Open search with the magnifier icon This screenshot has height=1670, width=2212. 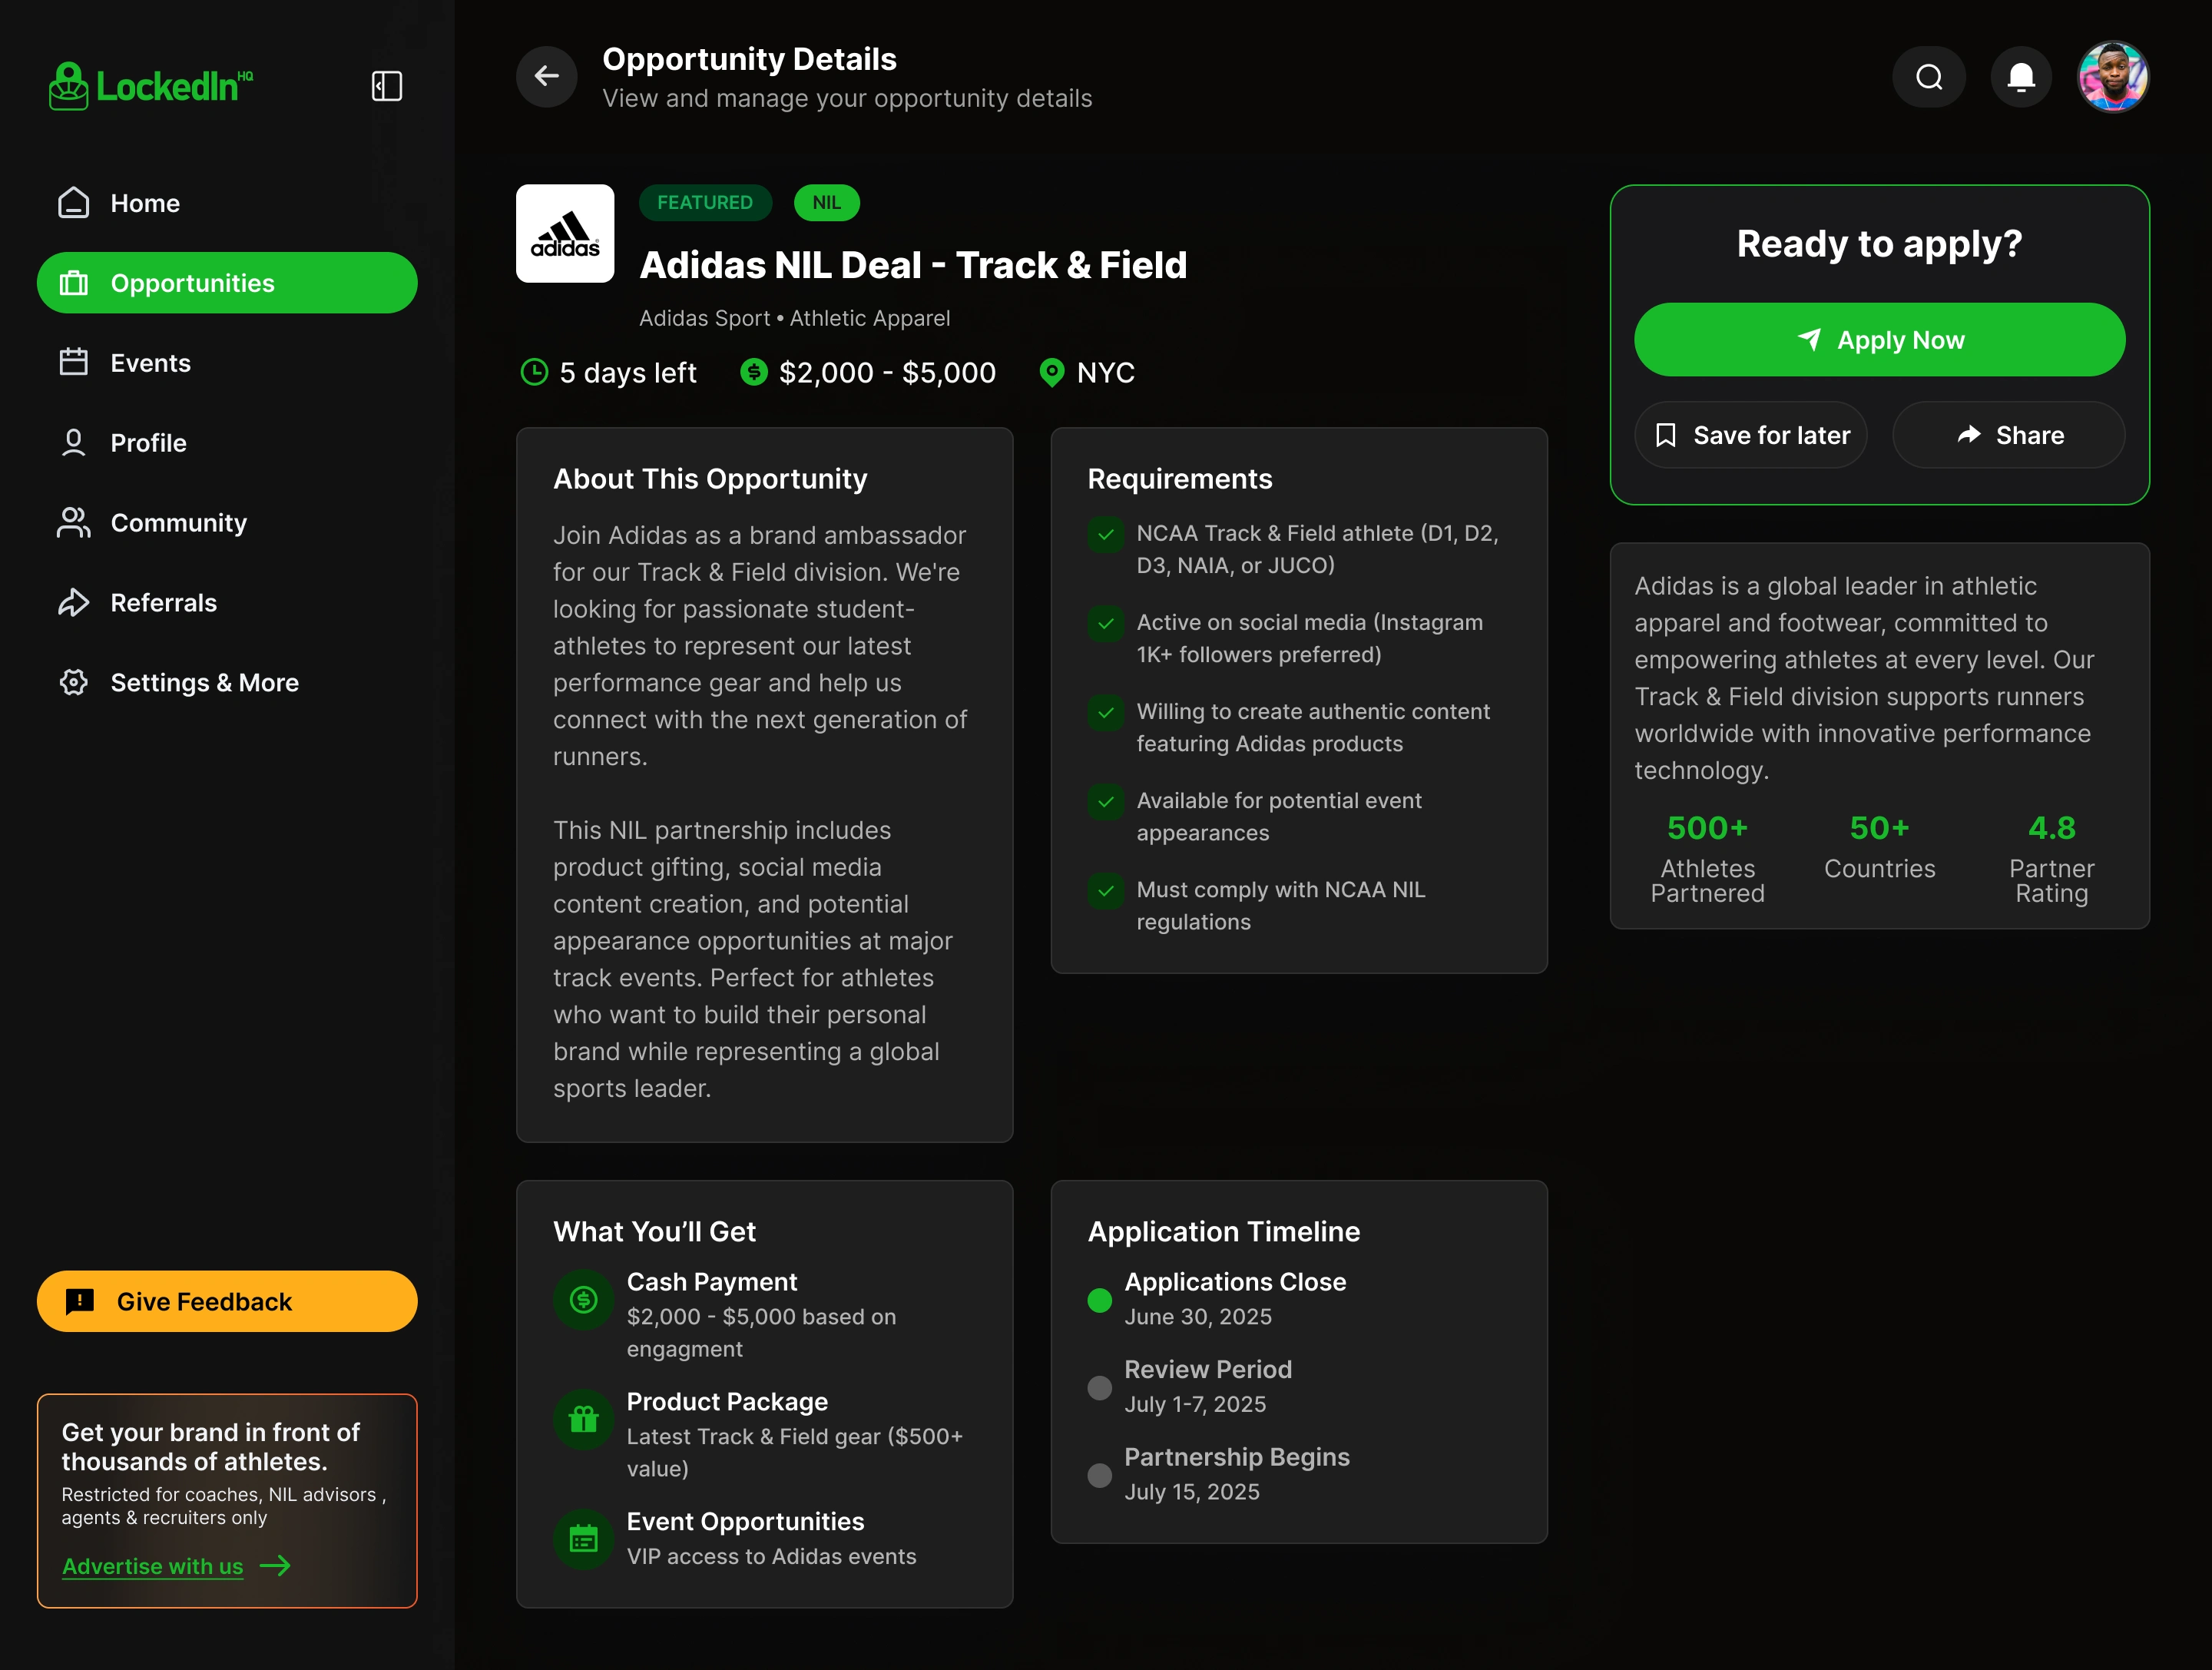pyautogui.click(x=1929, y=76)
